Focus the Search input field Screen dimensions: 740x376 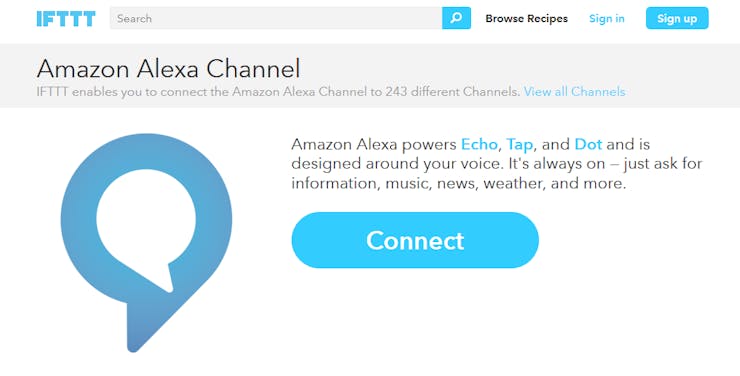coord(276,18)
